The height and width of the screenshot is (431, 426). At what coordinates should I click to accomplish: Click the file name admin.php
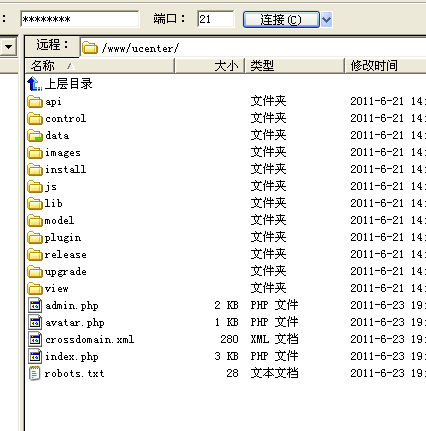(x=72, y=306)
